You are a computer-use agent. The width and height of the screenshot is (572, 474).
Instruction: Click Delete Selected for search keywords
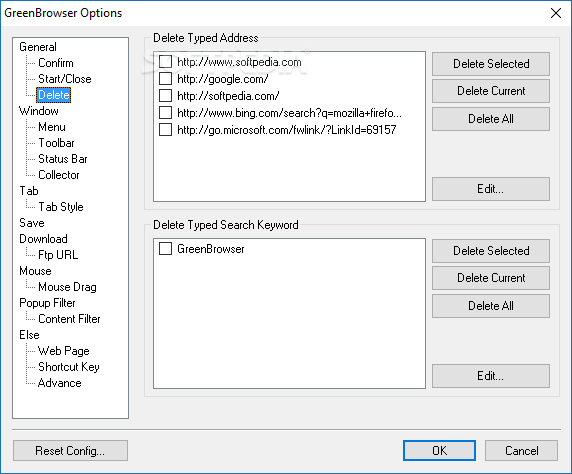pos(491,251)
